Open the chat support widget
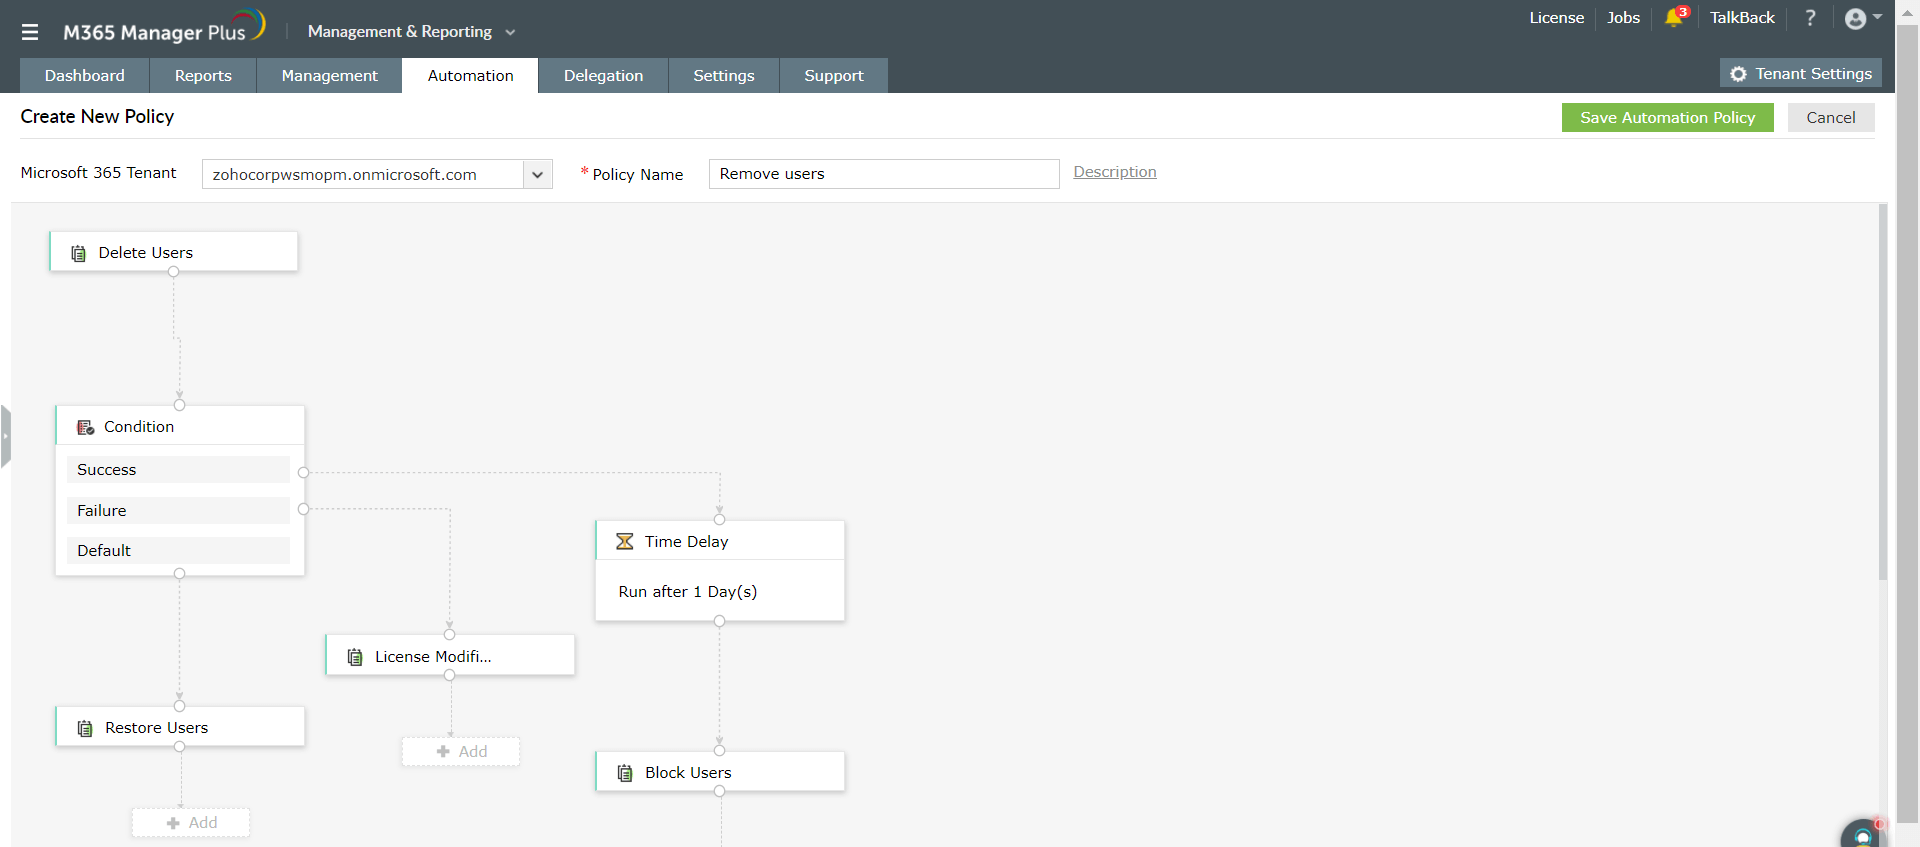The image size is (1920, 847). (1862, 834)
